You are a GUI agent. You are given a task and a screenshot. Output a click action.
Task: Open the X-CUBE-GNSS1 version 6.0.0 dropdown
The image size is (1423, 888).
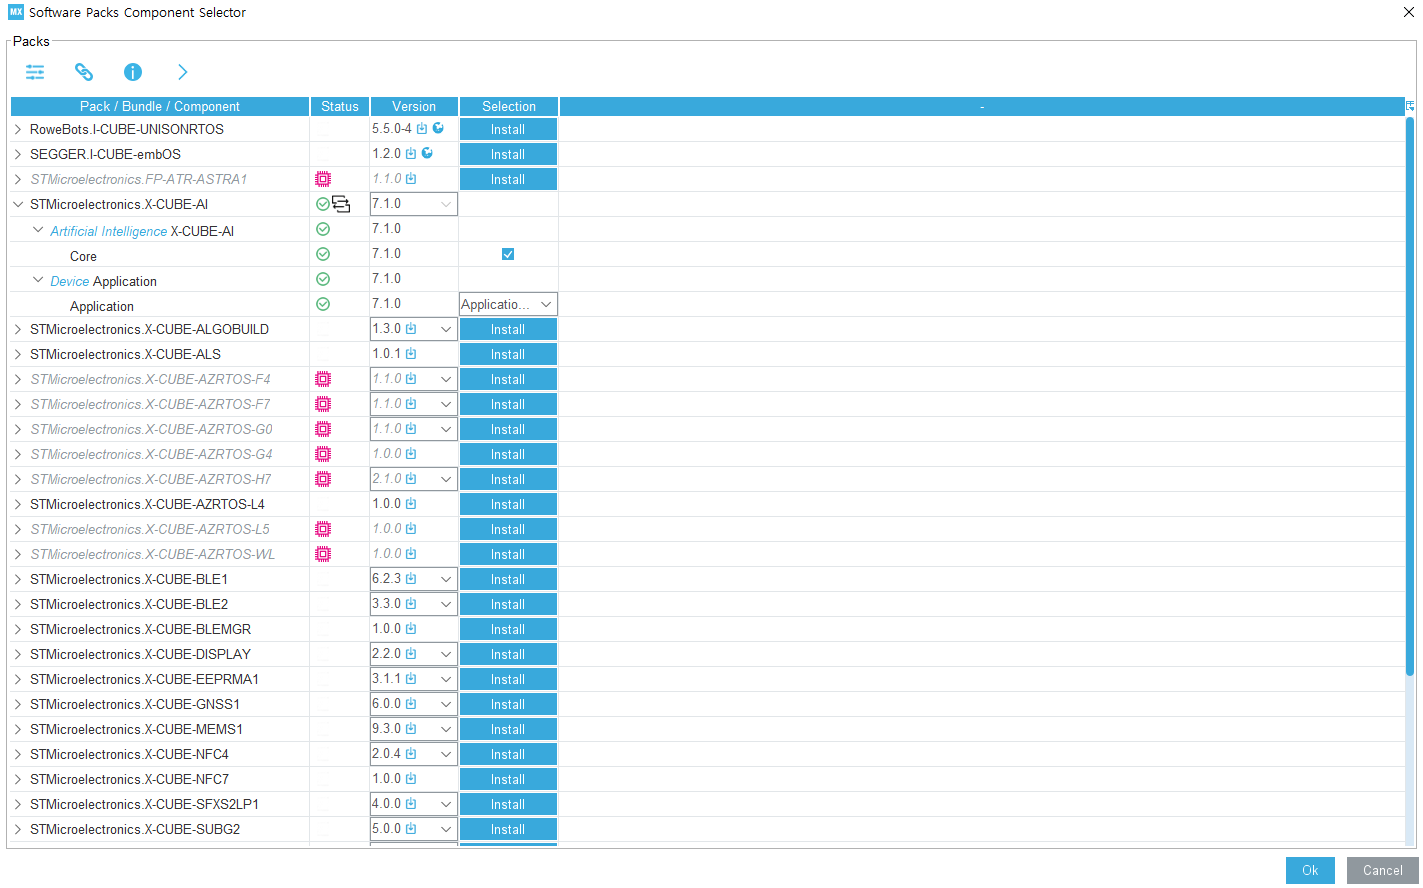point(414,704)
